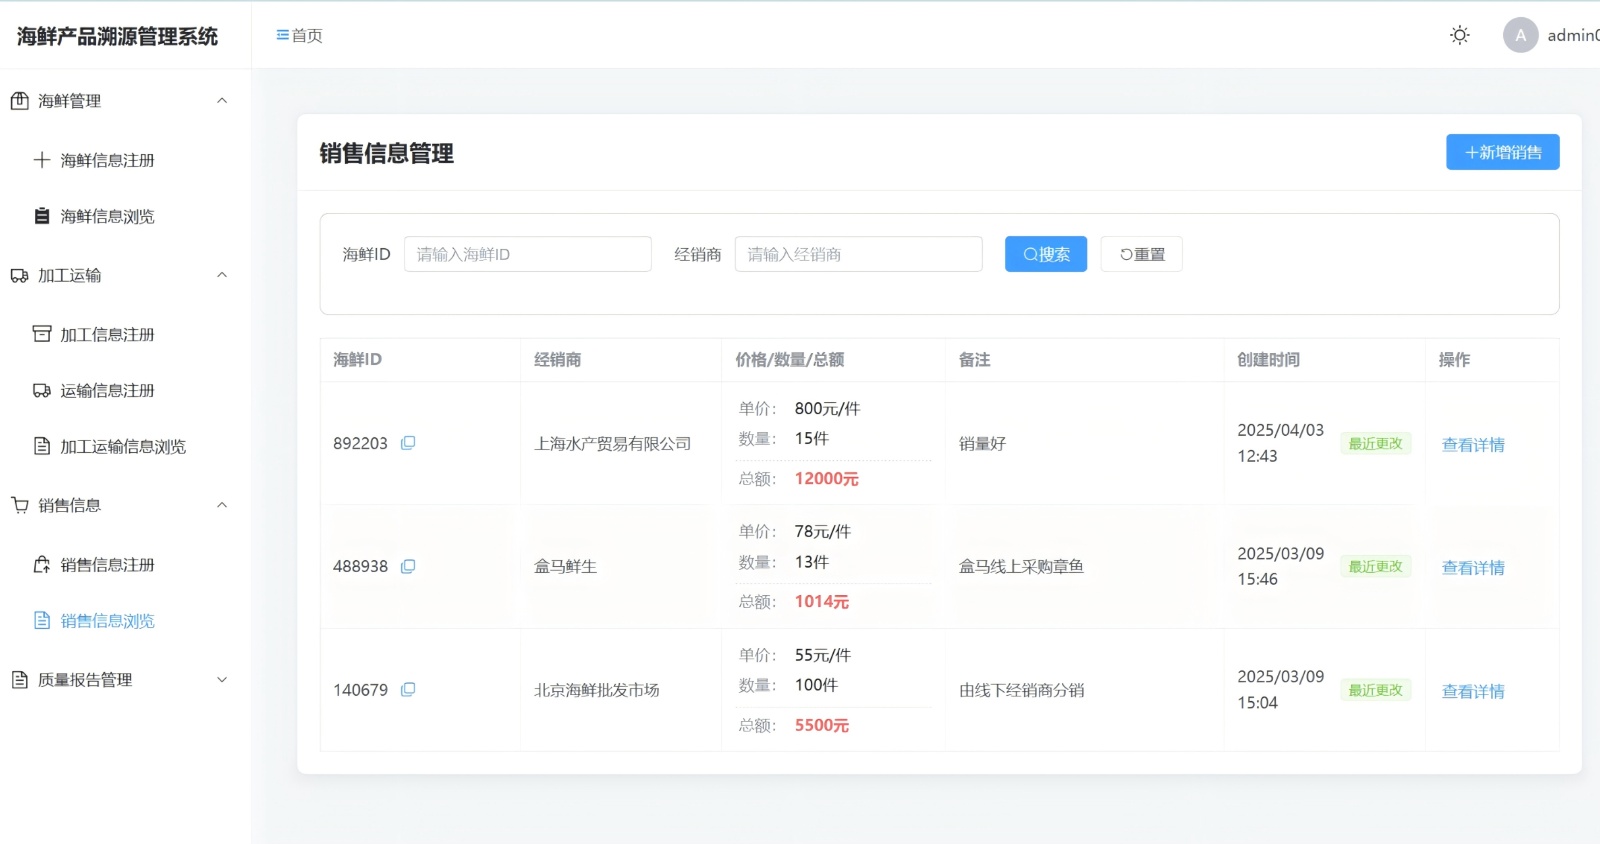The height and width of the screenshot is (844, 1600).
Task: Open 销售信息注册 page
Action: point(107,565)
